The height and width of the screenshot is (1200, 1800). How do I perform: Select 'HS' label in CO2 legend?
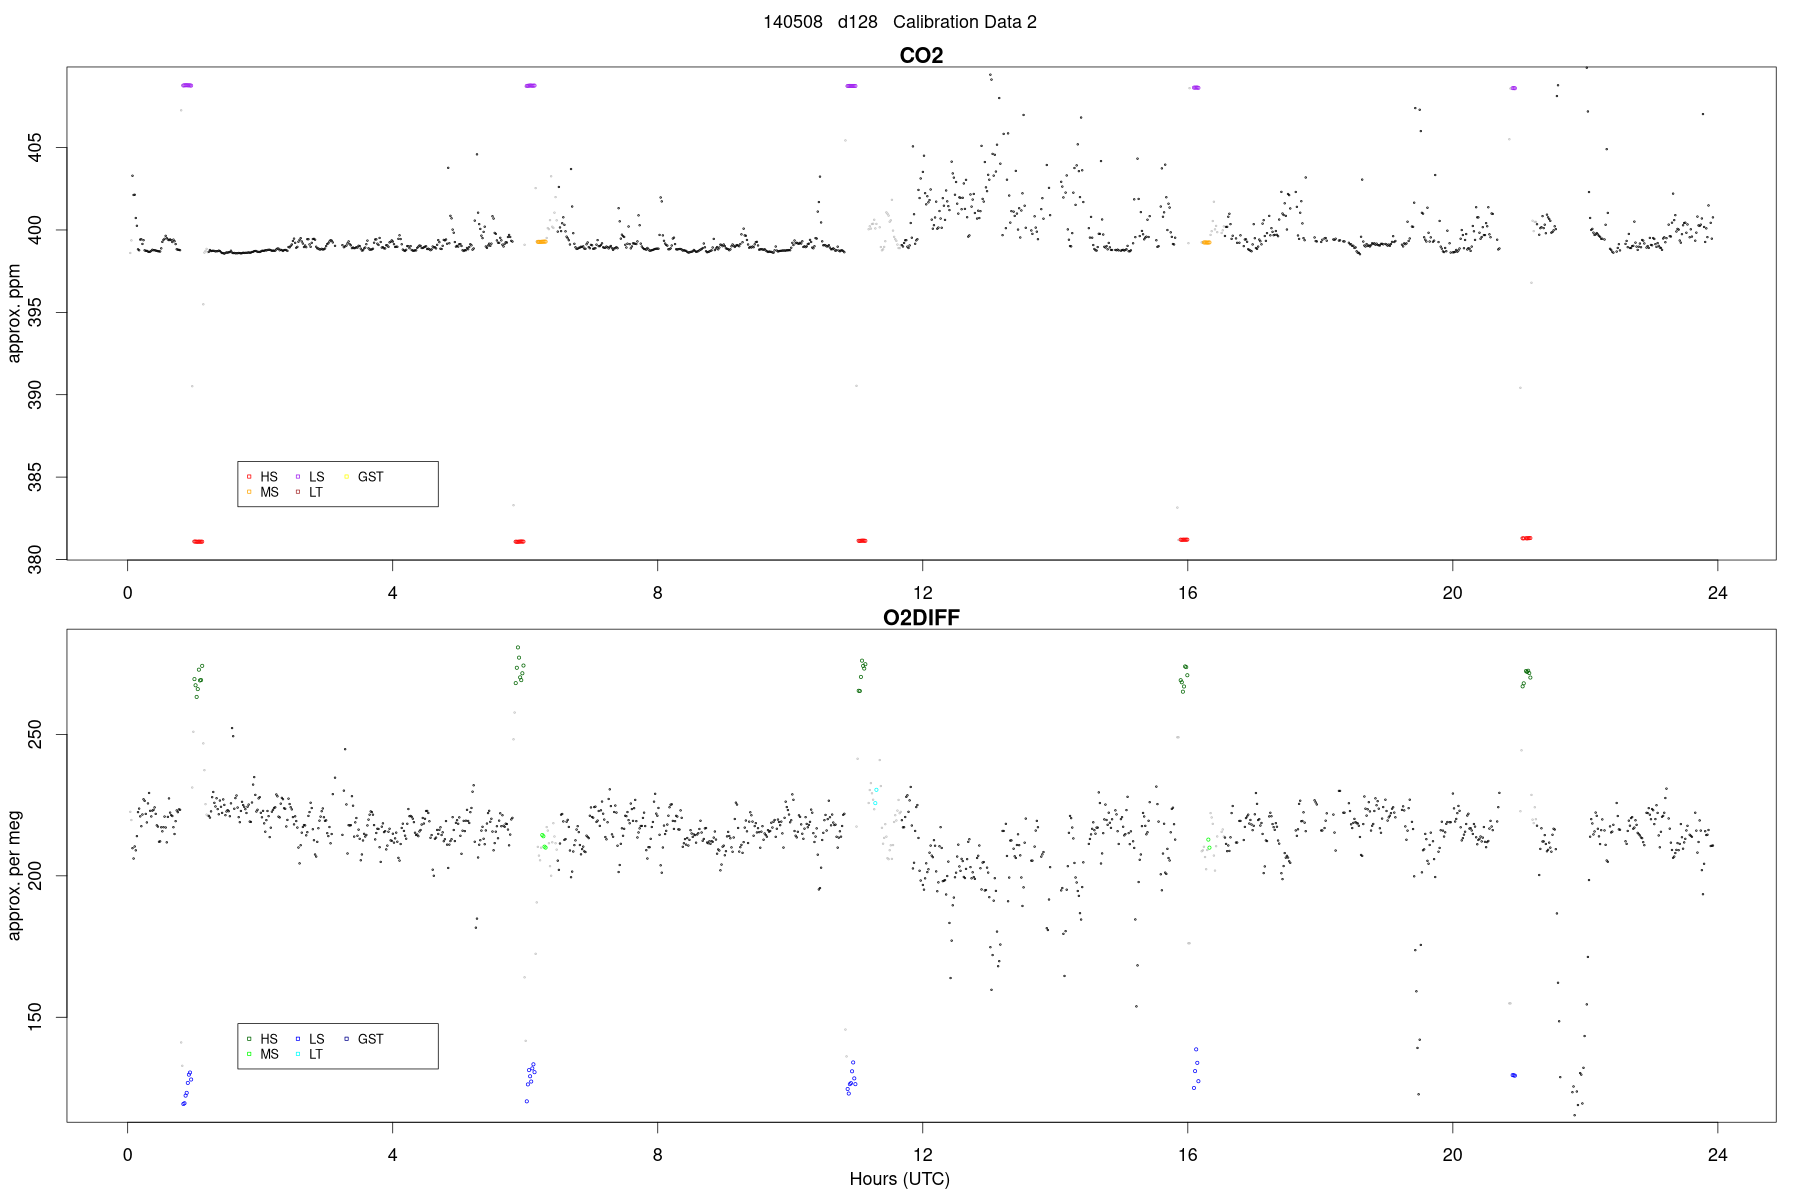point(269,477)
